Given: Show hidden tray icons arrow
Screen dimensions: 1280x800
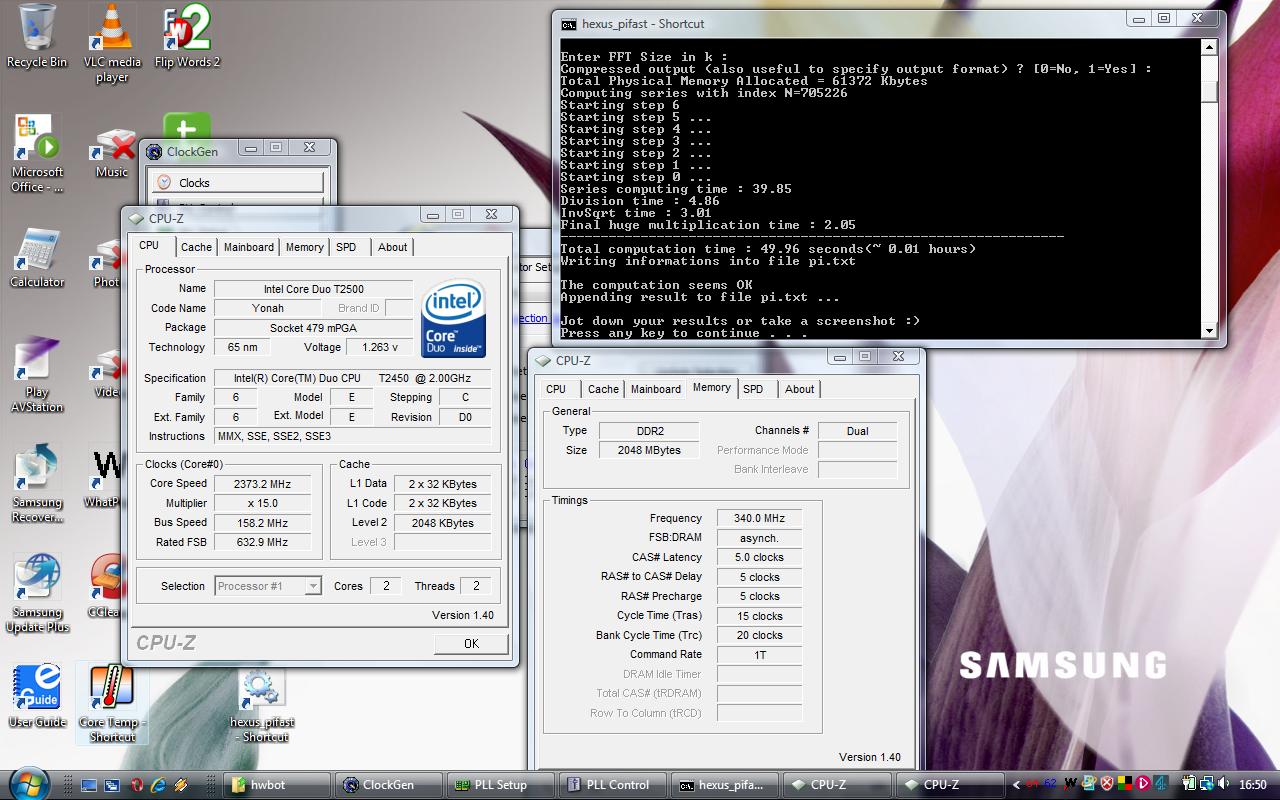Looking at the screenshot, I should coord(1017,785).
